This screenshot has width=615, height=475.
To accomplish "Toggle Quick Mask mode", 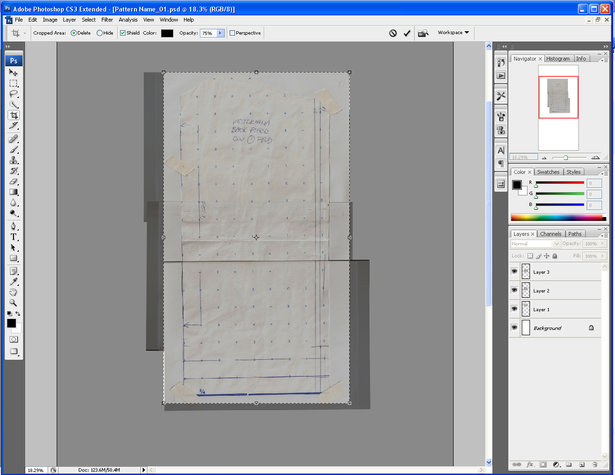I will tap(13, 339).
